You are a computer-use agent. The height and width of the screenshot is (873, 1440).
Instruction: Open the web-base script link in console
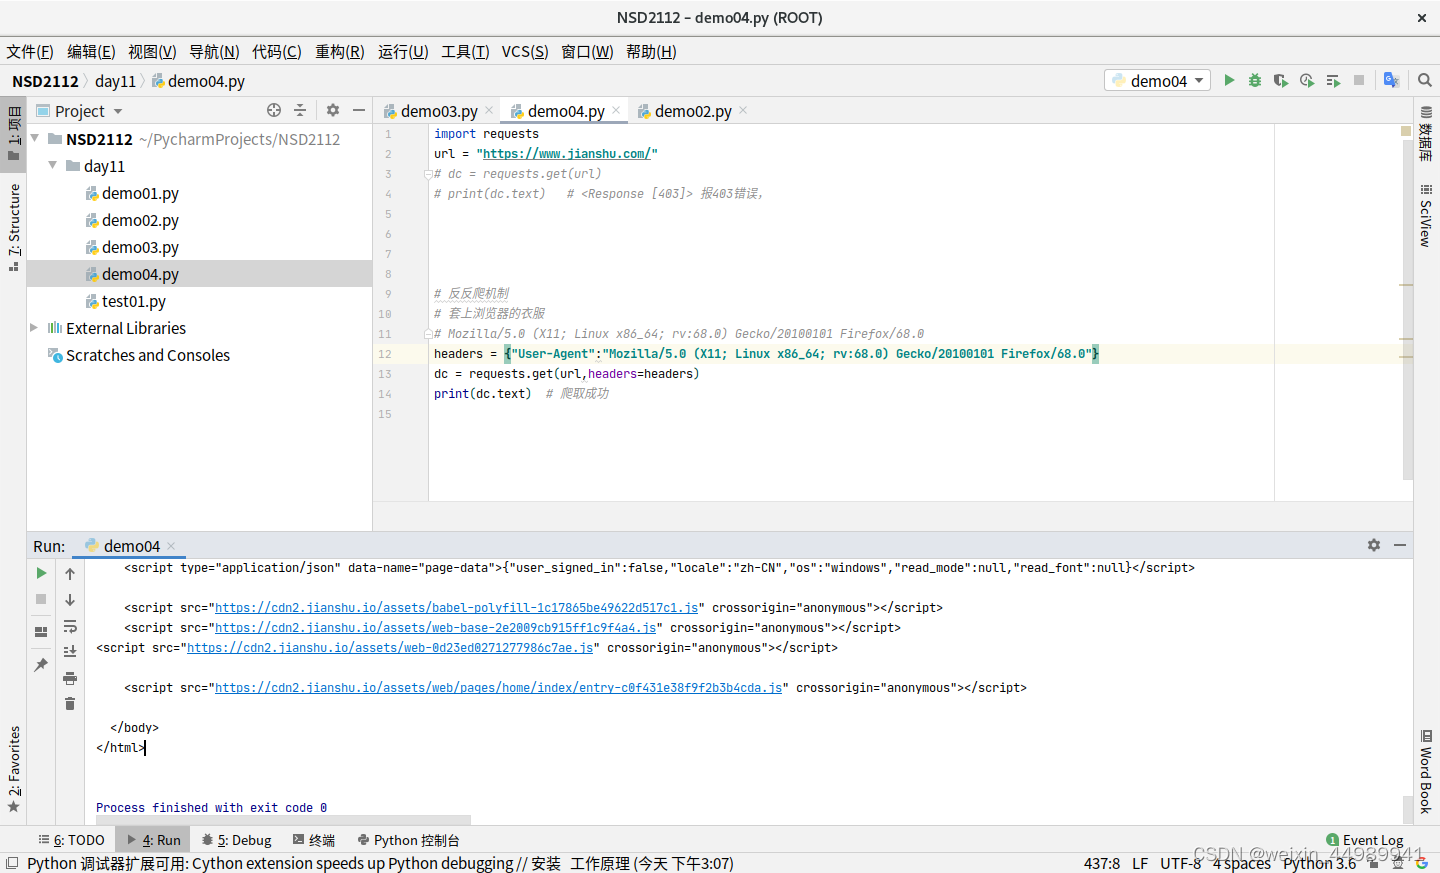[x=435, y=627]
